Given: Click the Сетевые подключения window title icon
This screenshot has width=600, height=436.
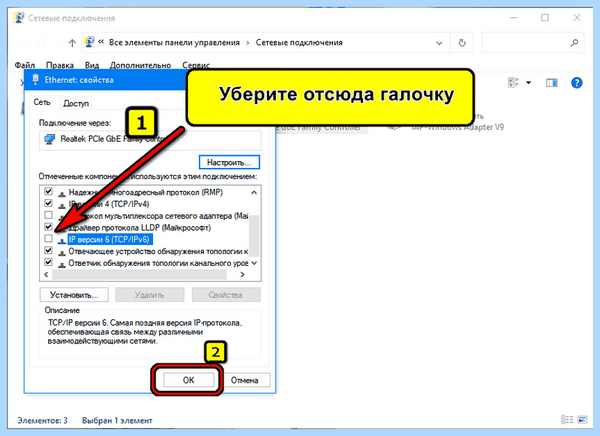Looking at the screenshot, I should coord(19,18).
